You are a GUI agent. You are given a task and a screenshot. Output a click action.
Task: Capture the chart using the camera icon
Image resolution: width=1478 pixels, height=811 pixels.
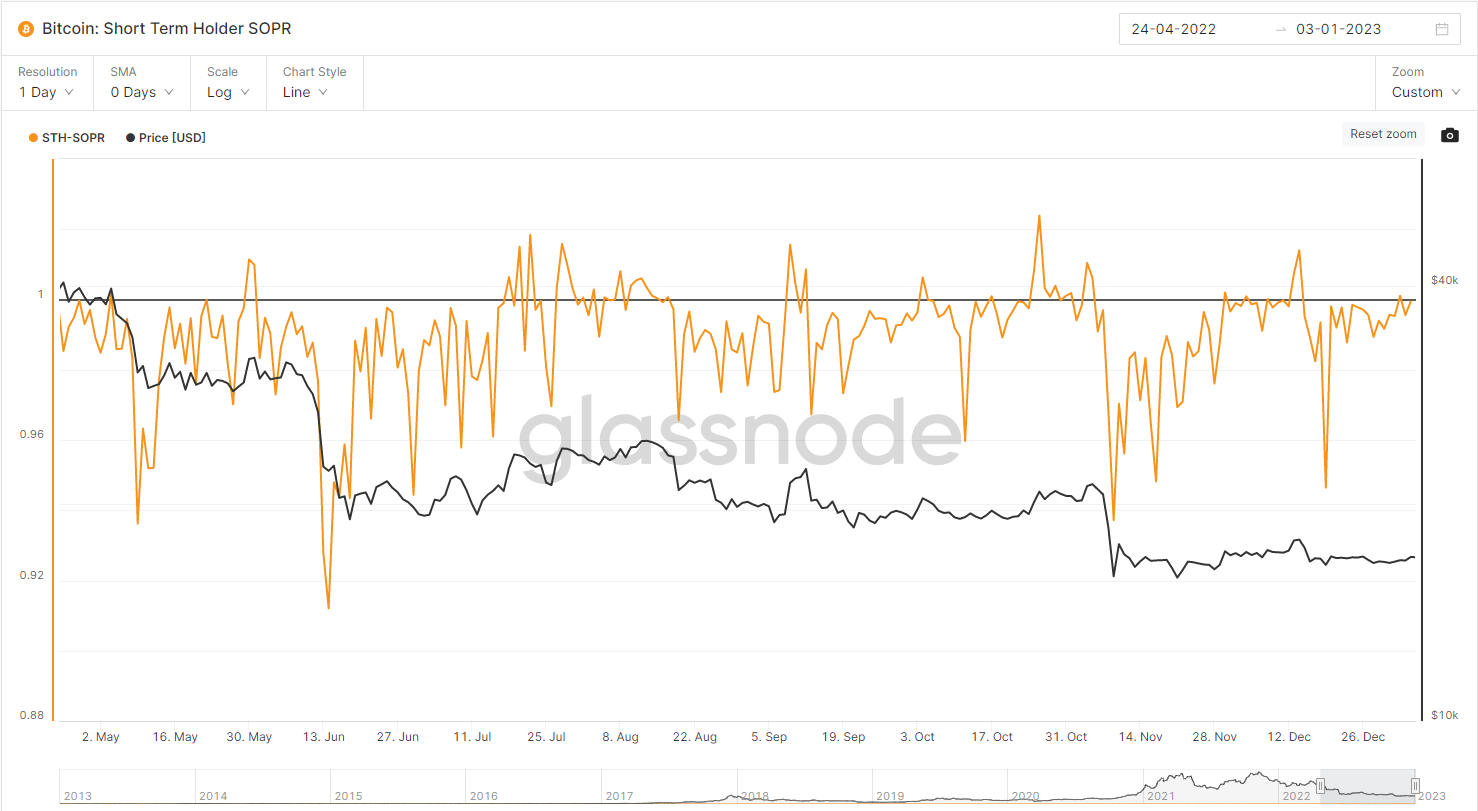(x=1449, y=134)
